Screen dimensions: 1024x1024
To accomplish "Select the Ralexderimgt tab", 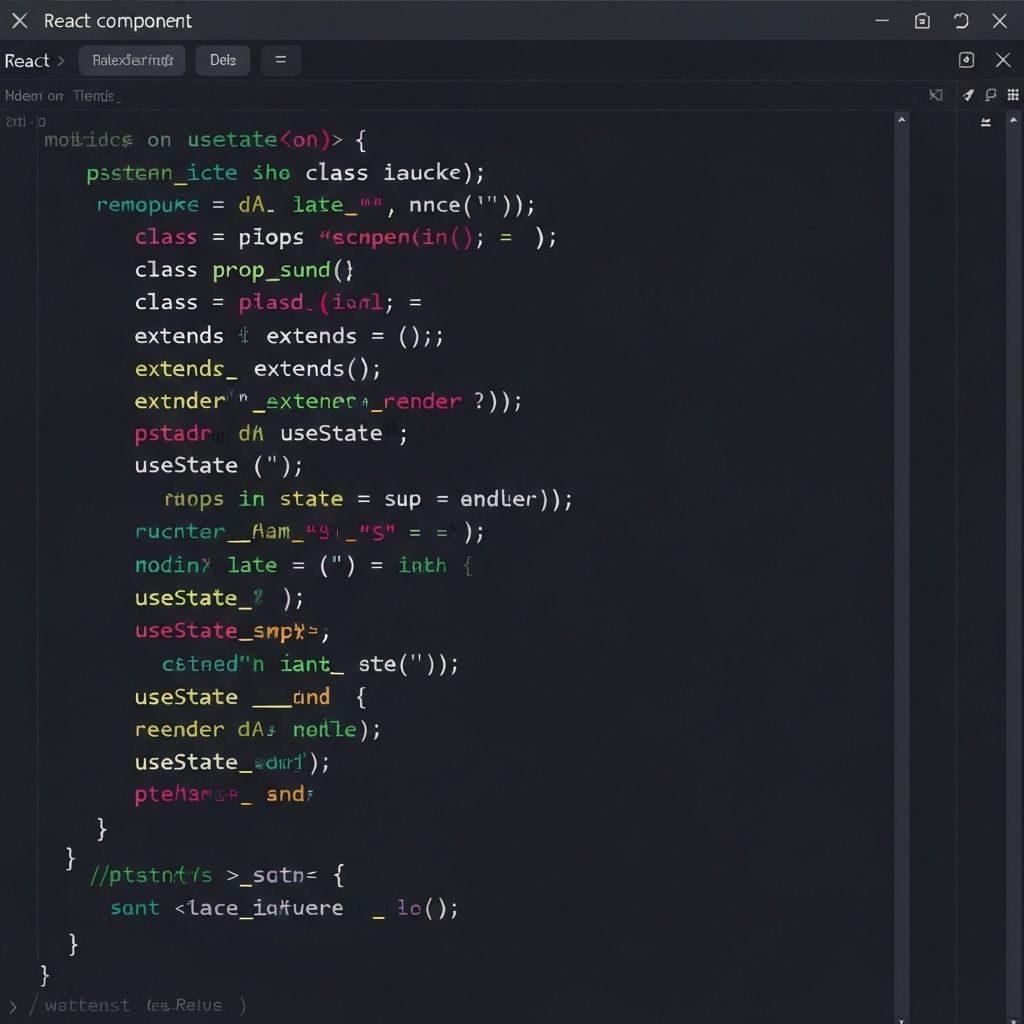I will 133,60.
